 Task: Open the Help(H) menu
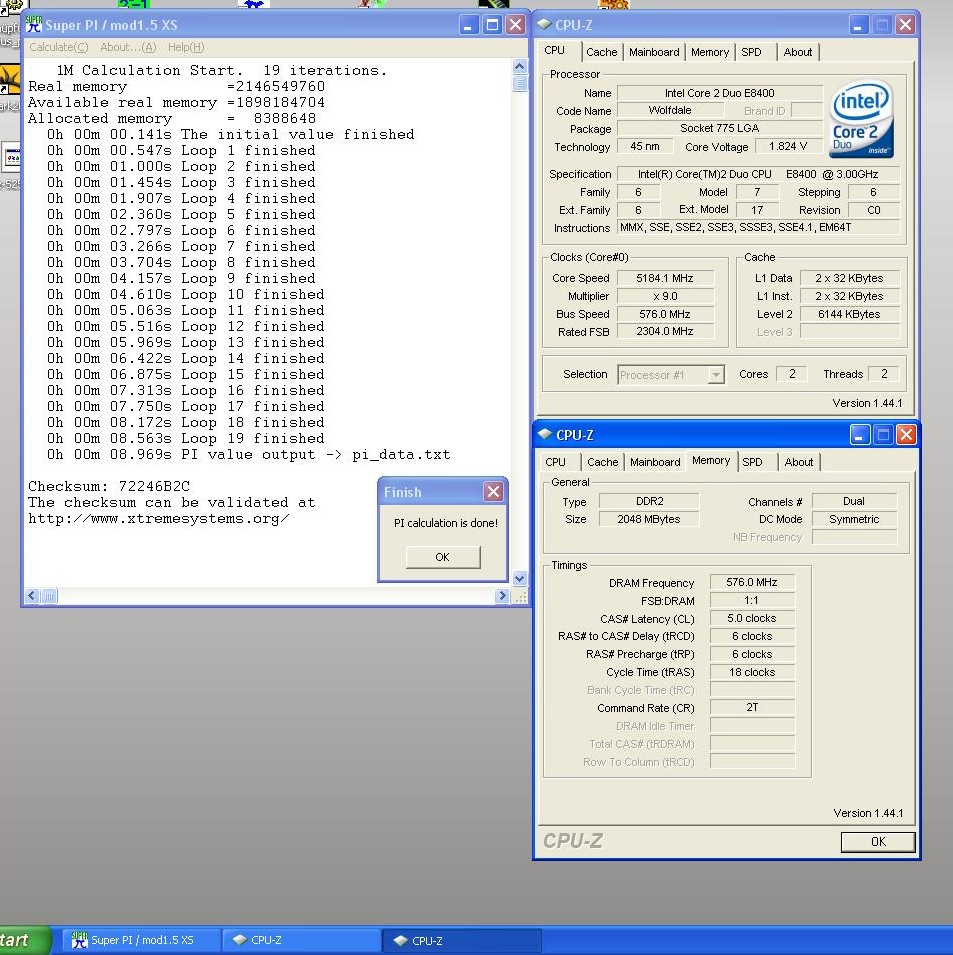click(x=186, y=48)
